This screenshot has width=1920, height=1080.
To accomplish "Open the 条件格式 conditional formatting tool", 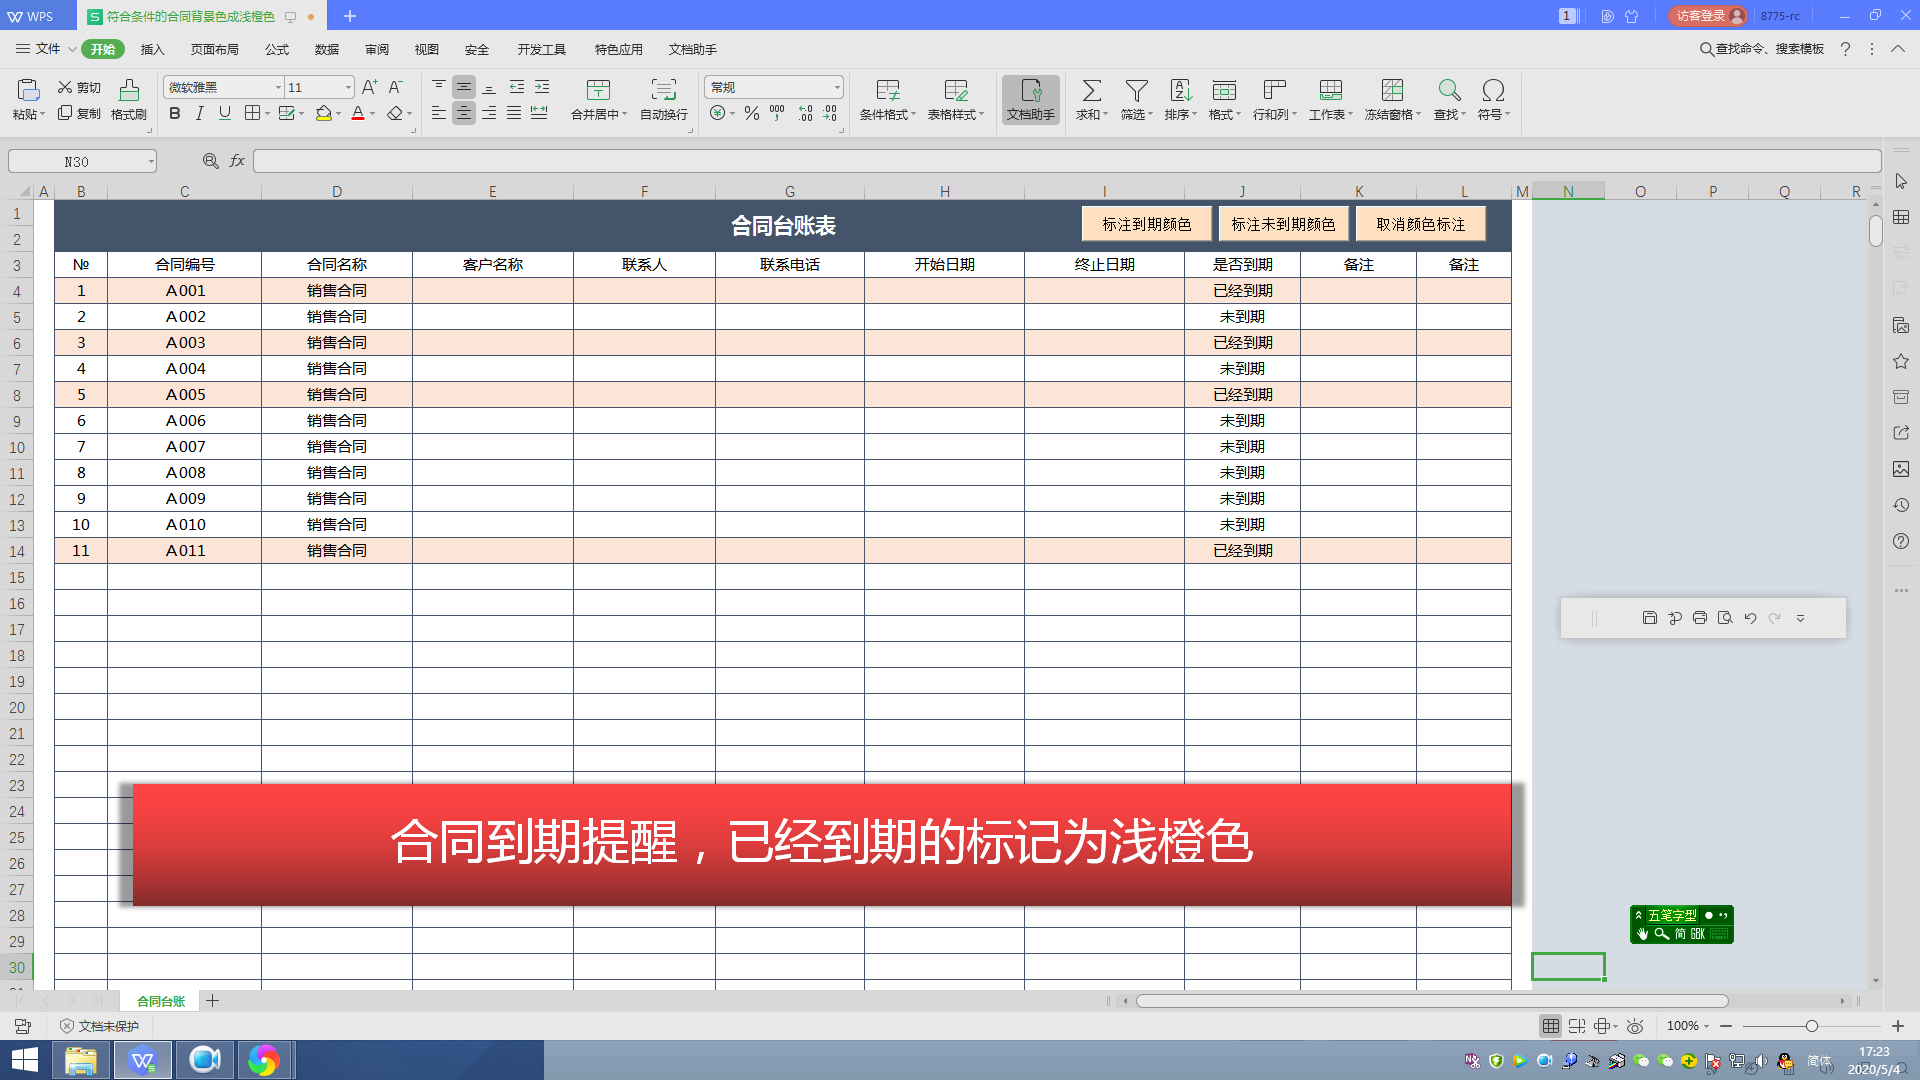I will [887, 100].
